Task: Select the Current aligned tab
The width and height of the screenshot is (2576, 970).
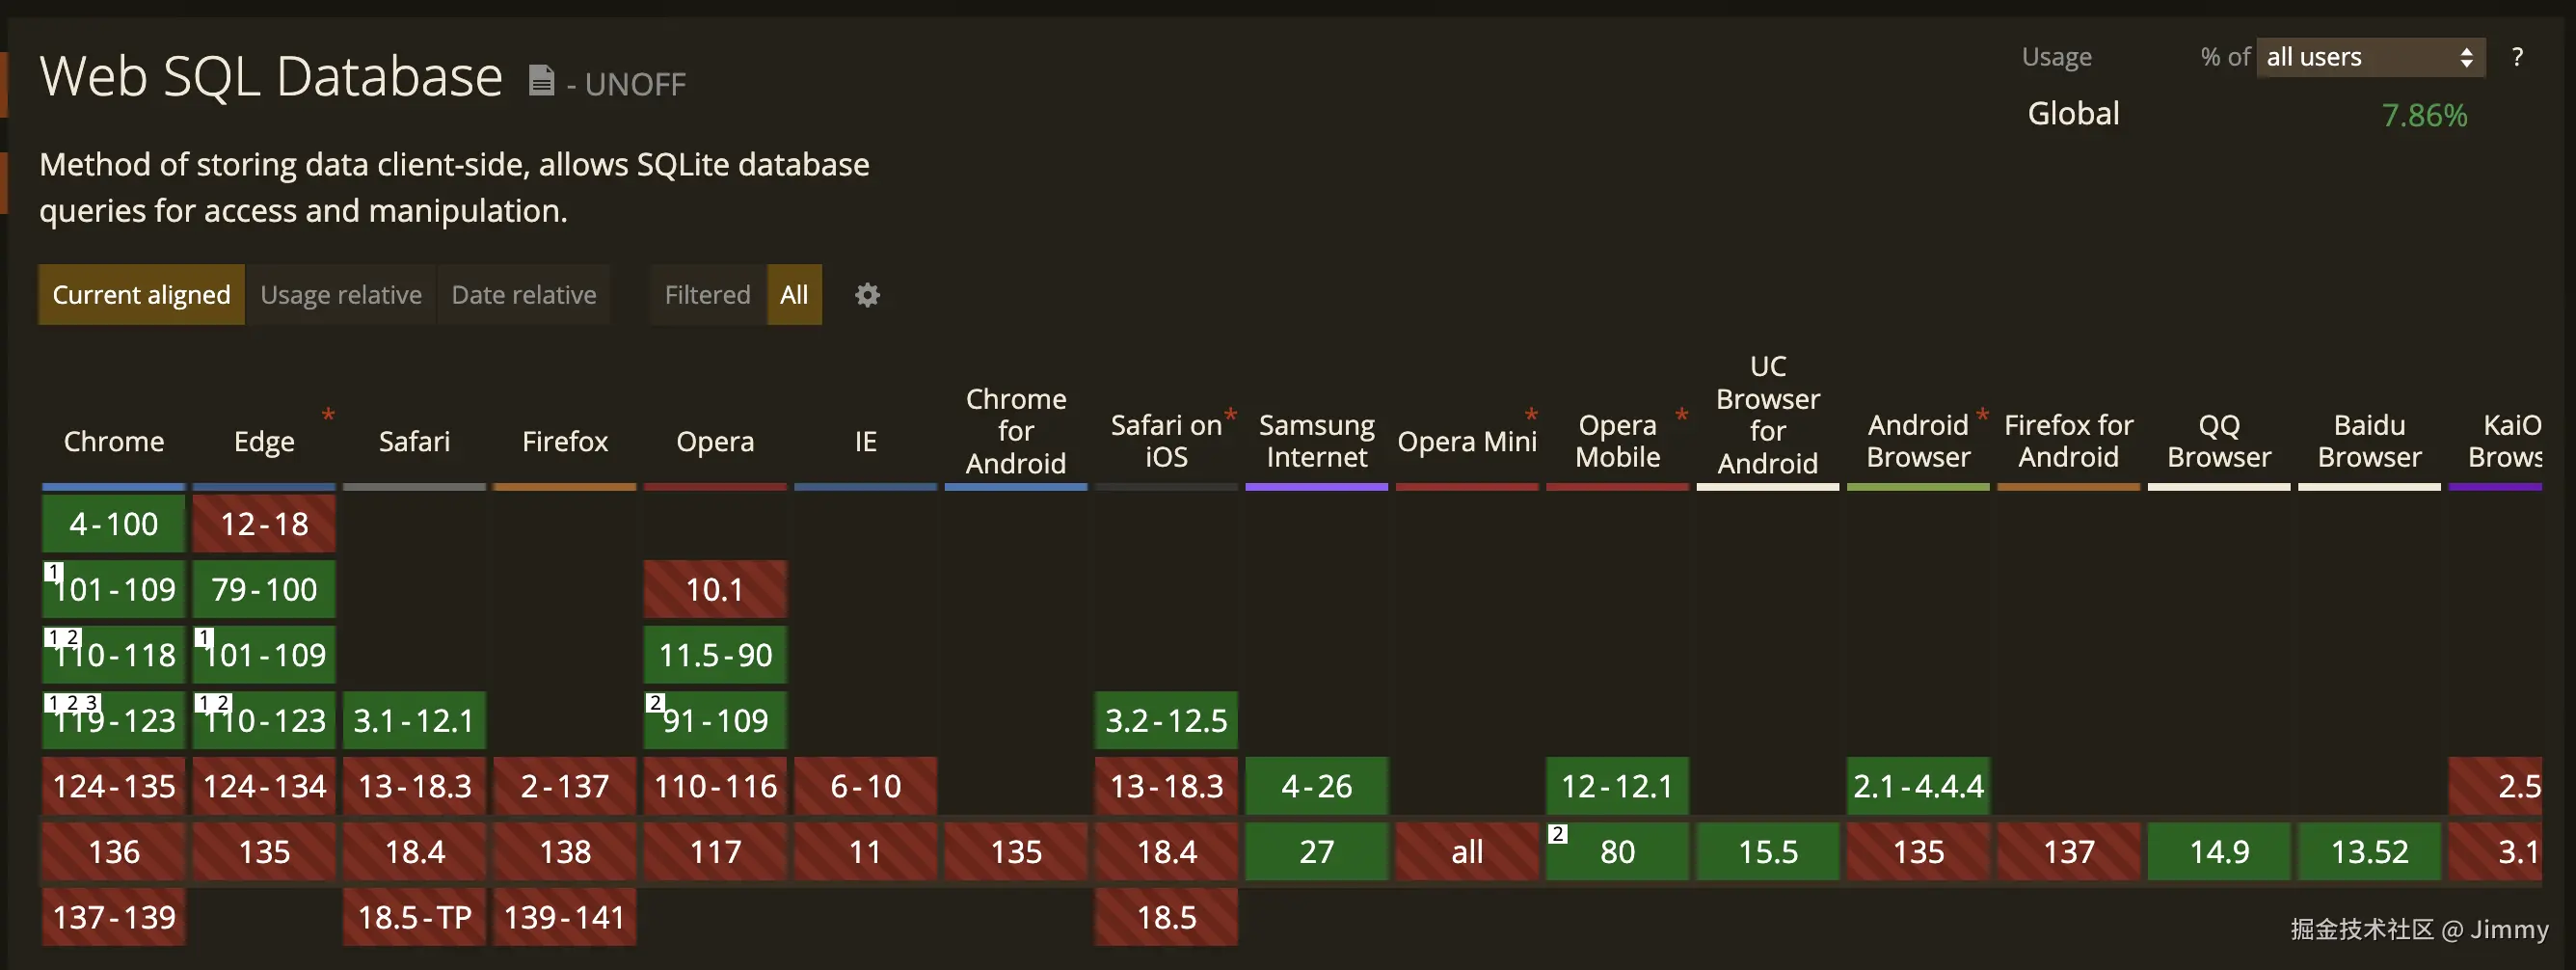Action: [x=140, y=294]
